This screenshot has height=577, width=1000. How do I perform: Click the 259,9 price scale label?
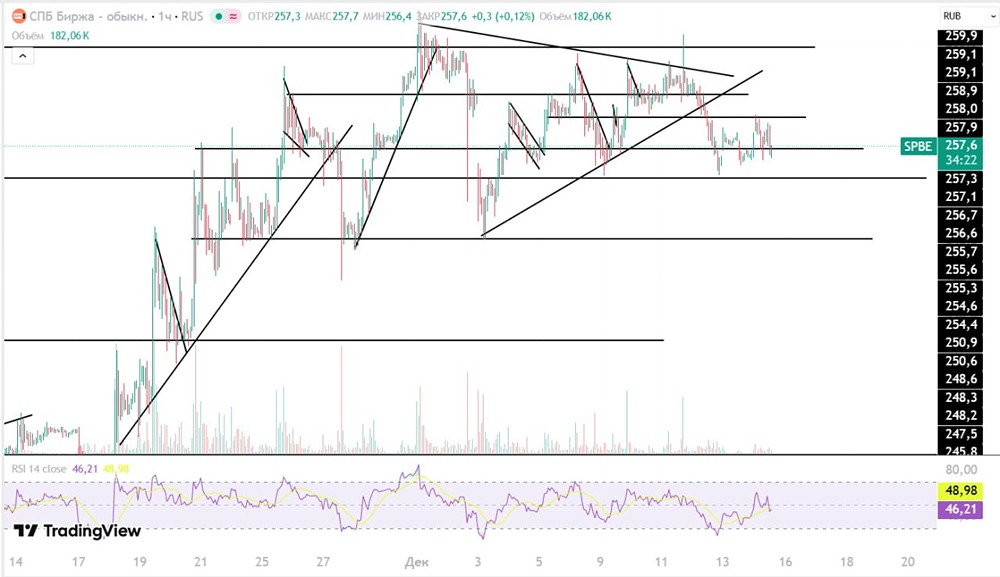(x=961, y=36)
